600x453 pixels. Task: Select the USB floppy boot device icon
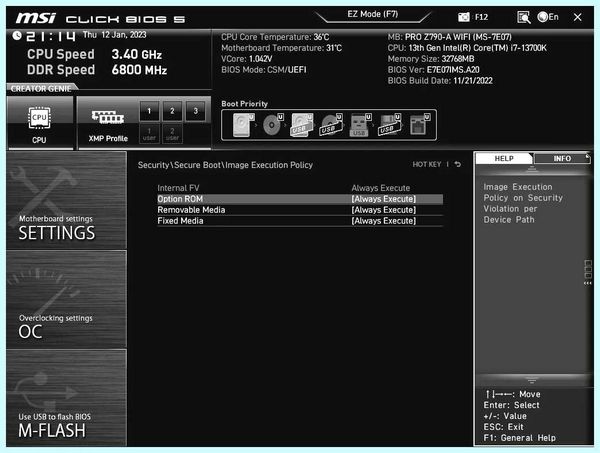tap(390, 125)
